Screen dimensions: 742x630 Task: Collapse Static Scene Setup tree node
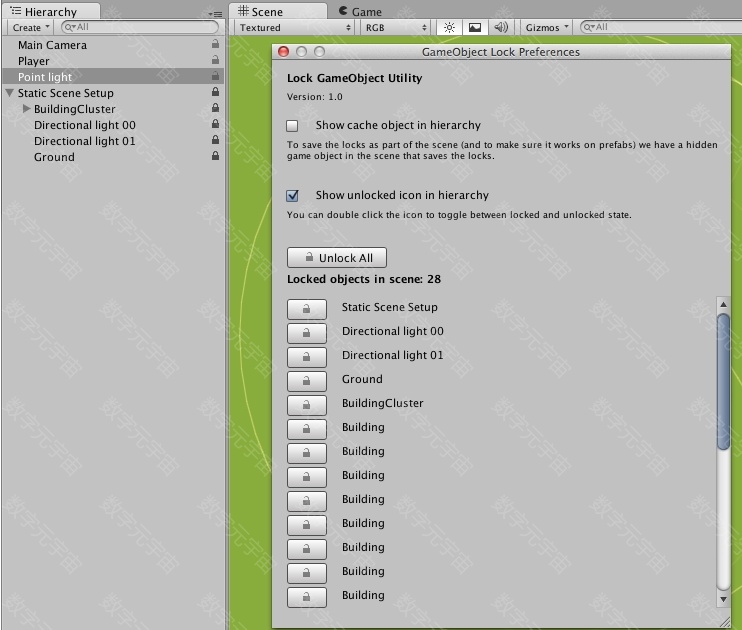click(9, 93)
